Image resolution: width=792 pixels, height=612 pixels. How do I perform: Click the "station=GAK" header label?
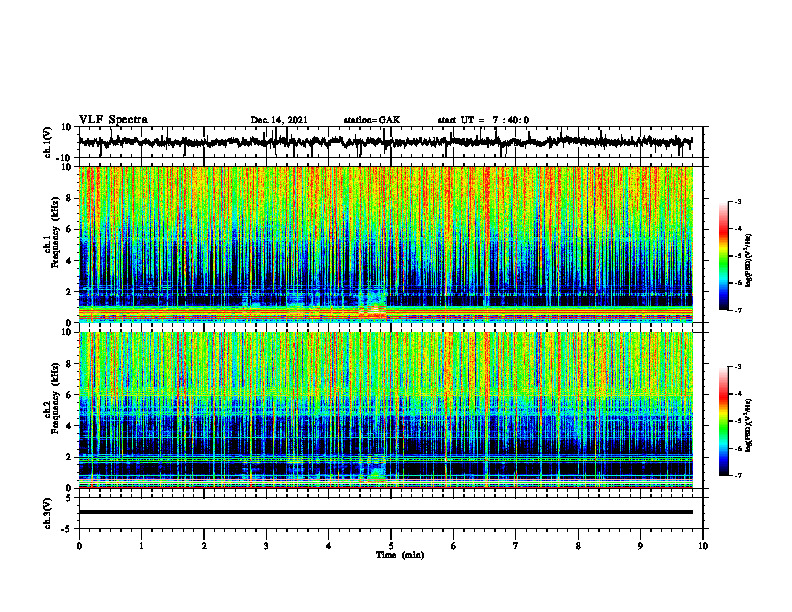click(372, 120)
